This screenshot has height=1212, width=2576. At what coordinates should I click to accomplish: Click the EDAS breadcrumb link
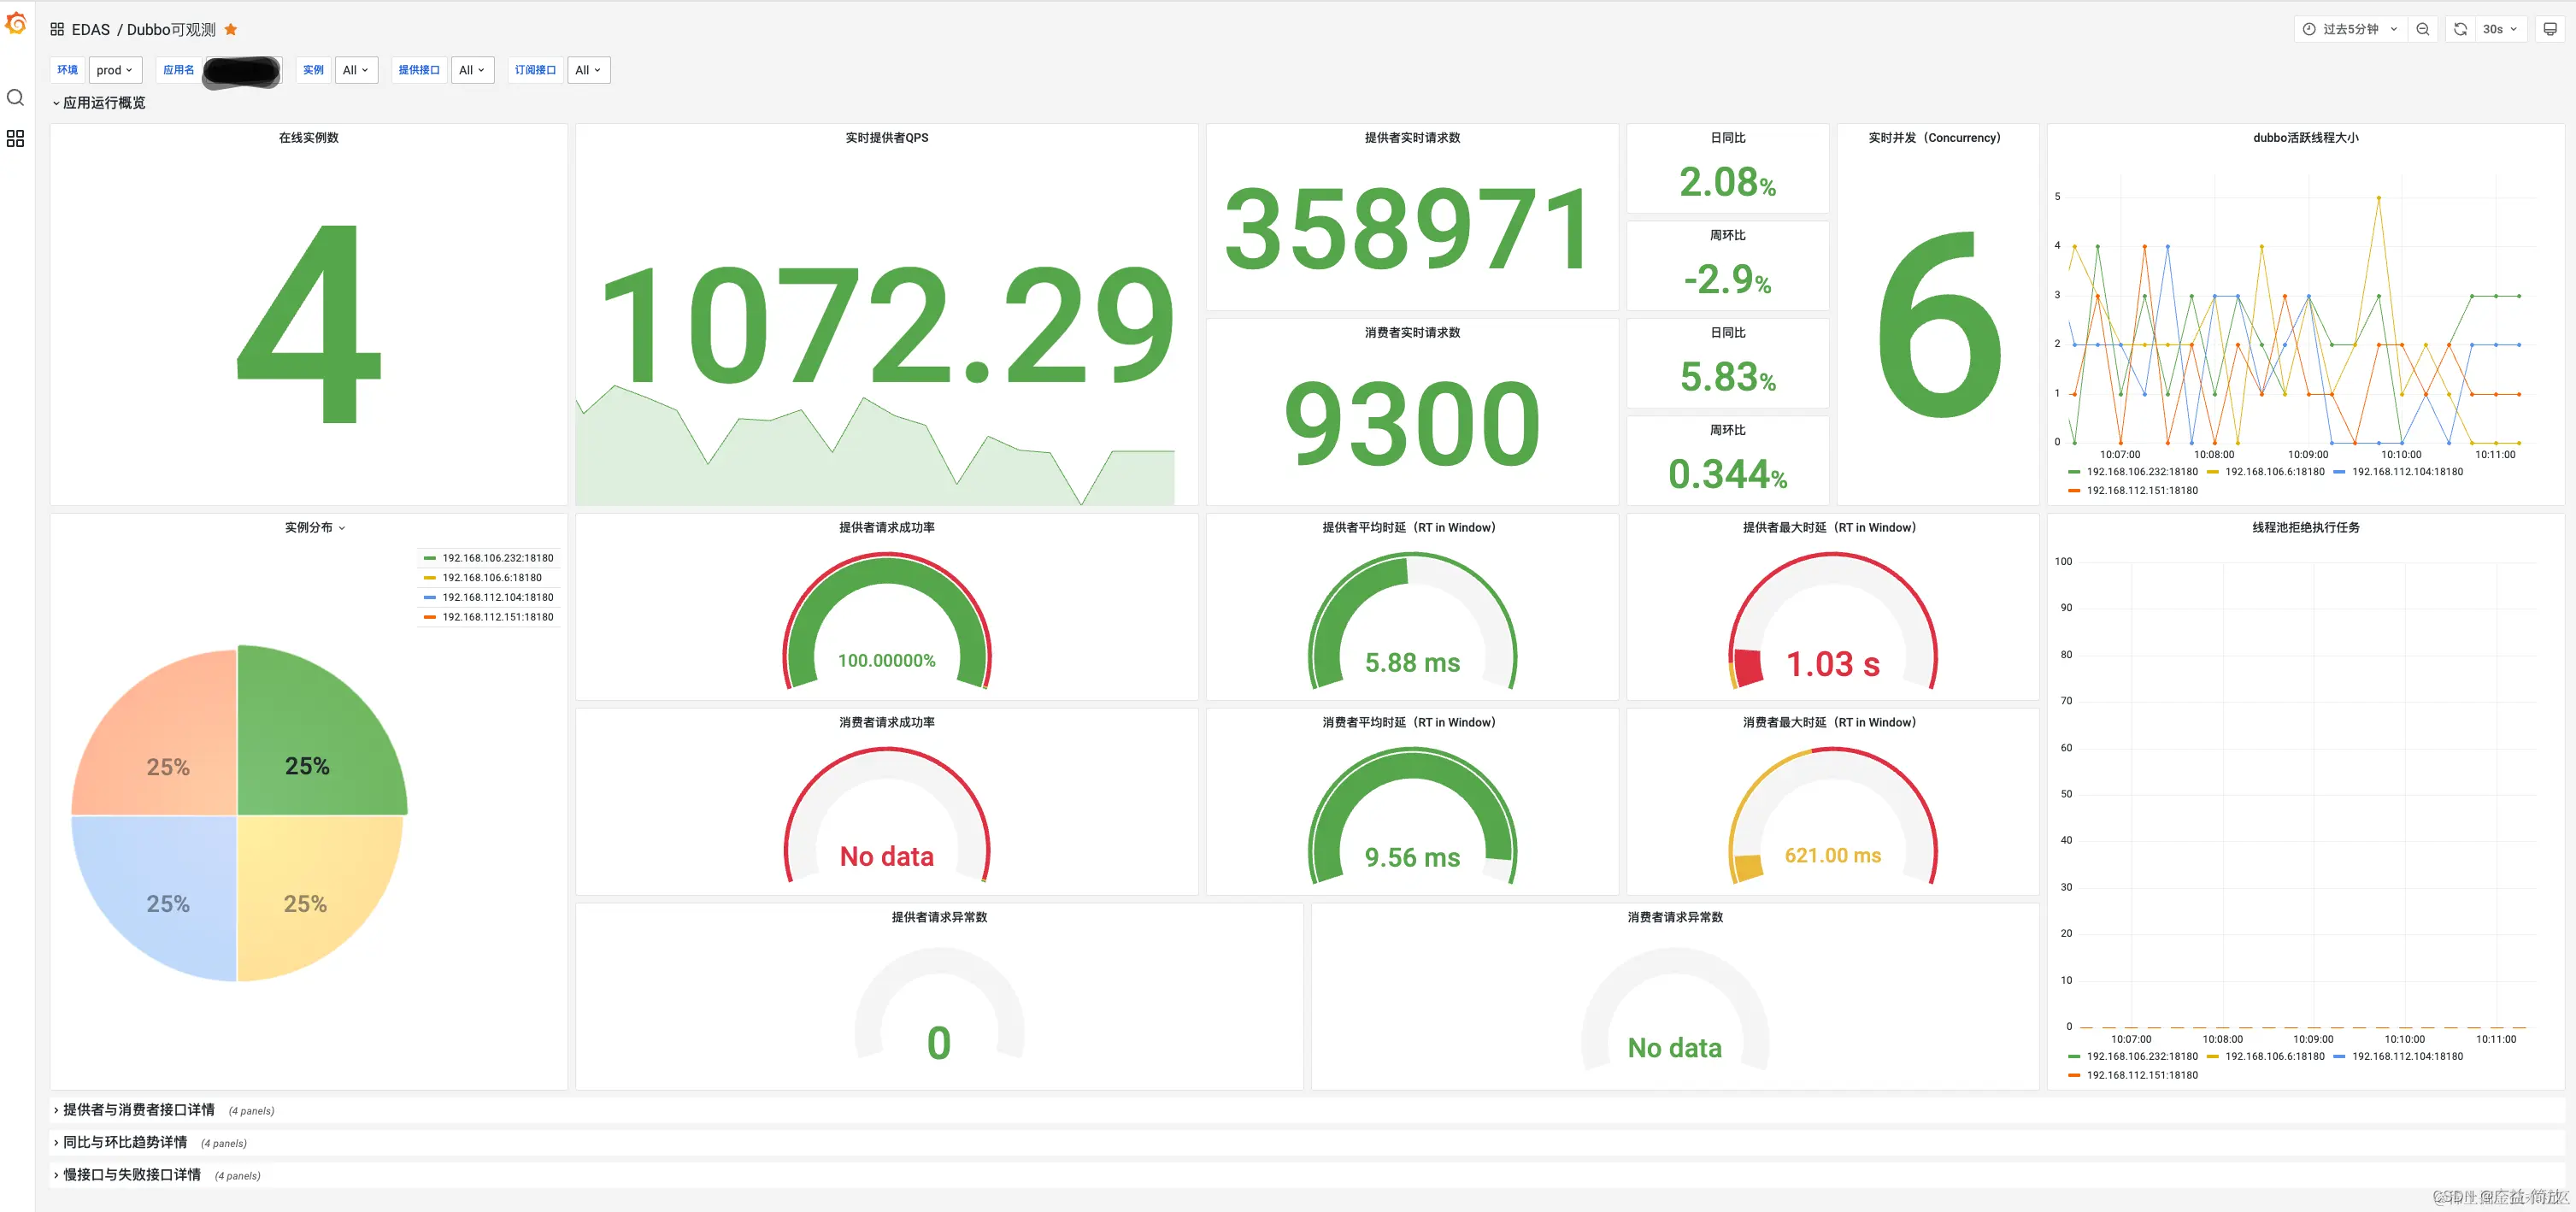coord(90,29)
